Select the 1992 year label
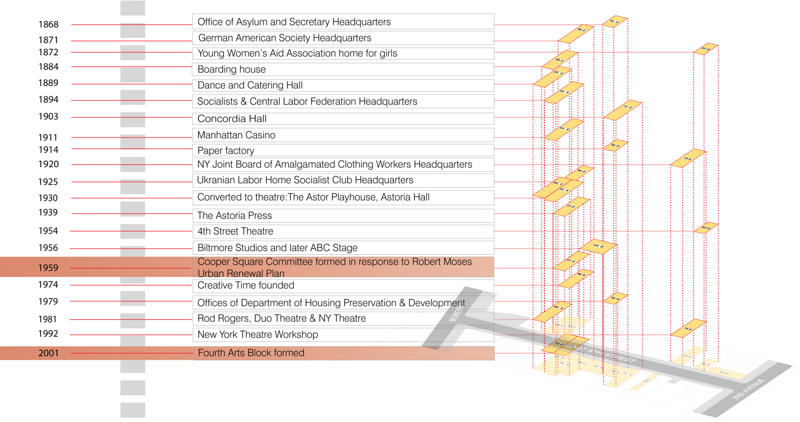800x422 pixels. [x=48, y=334]
